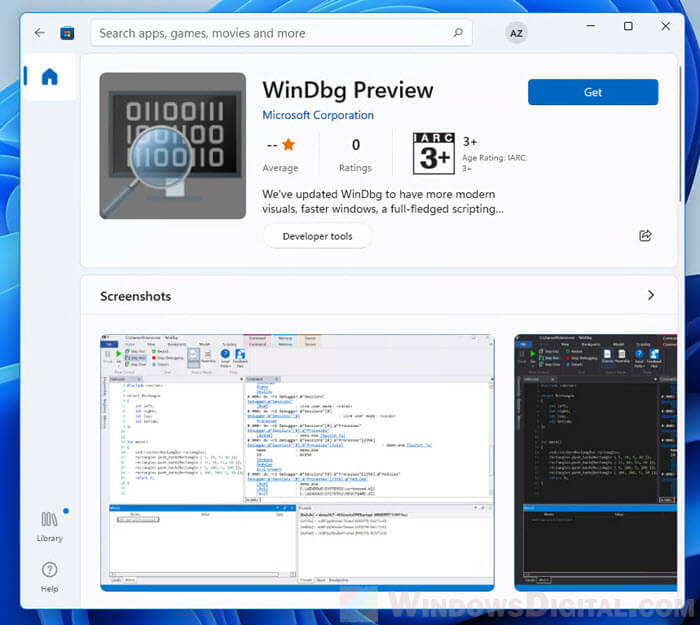Viewport: 700px width, 625px height.
Task: Install the app with Get button
Action: pos(593,92)
